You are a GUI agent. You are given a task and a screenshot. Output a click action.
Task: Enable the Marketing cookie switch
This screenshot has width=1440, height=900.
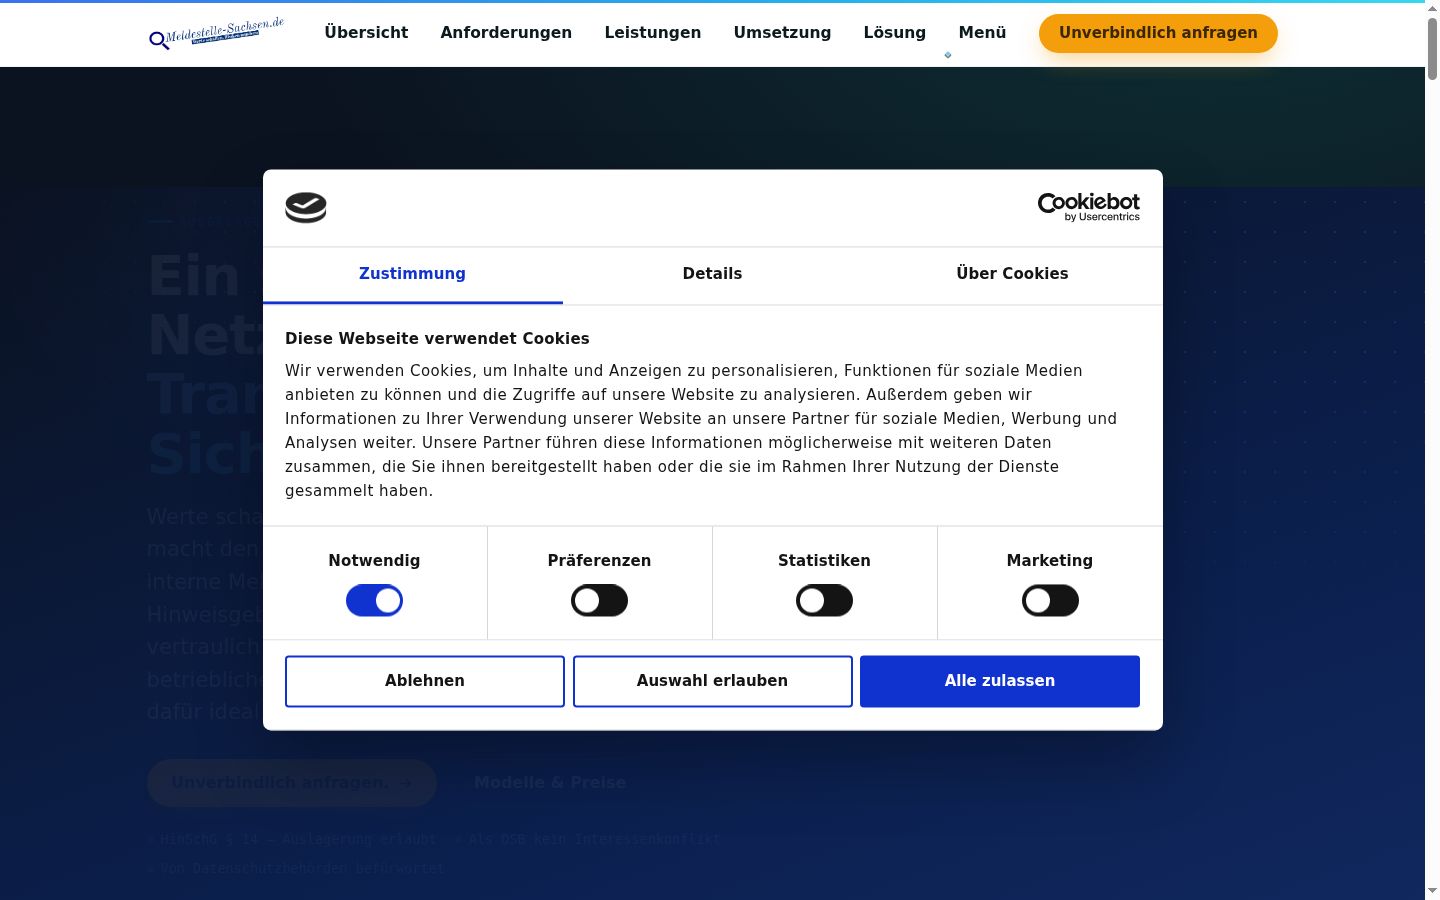click(x=1050, y=601)
